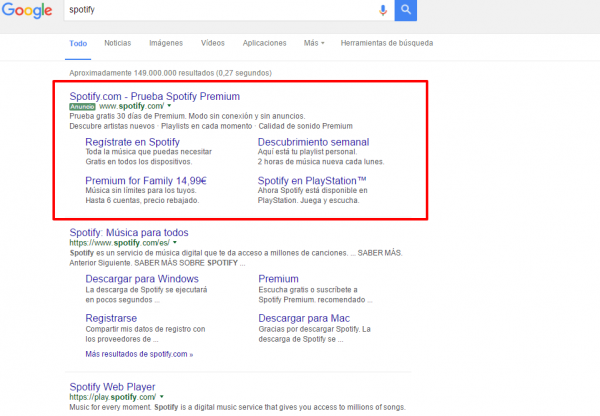Activate voice search microphone icon

click(x=383, y=10)
